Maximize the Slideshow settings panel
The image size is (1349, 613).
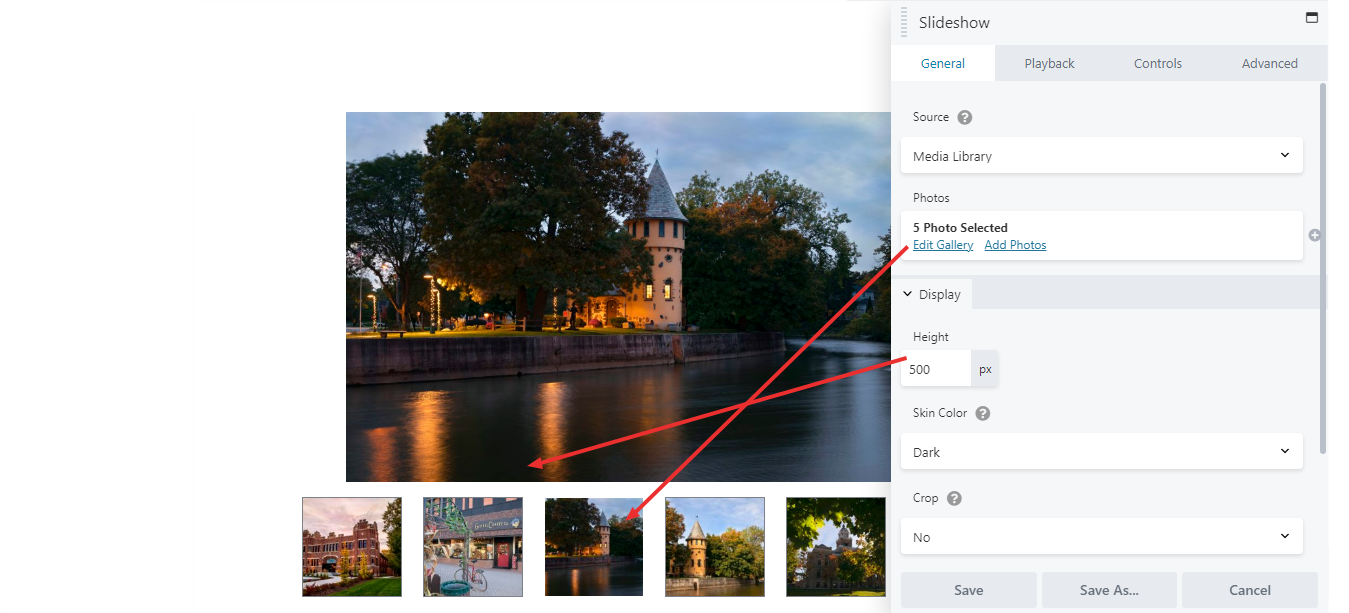(1312, 18)
